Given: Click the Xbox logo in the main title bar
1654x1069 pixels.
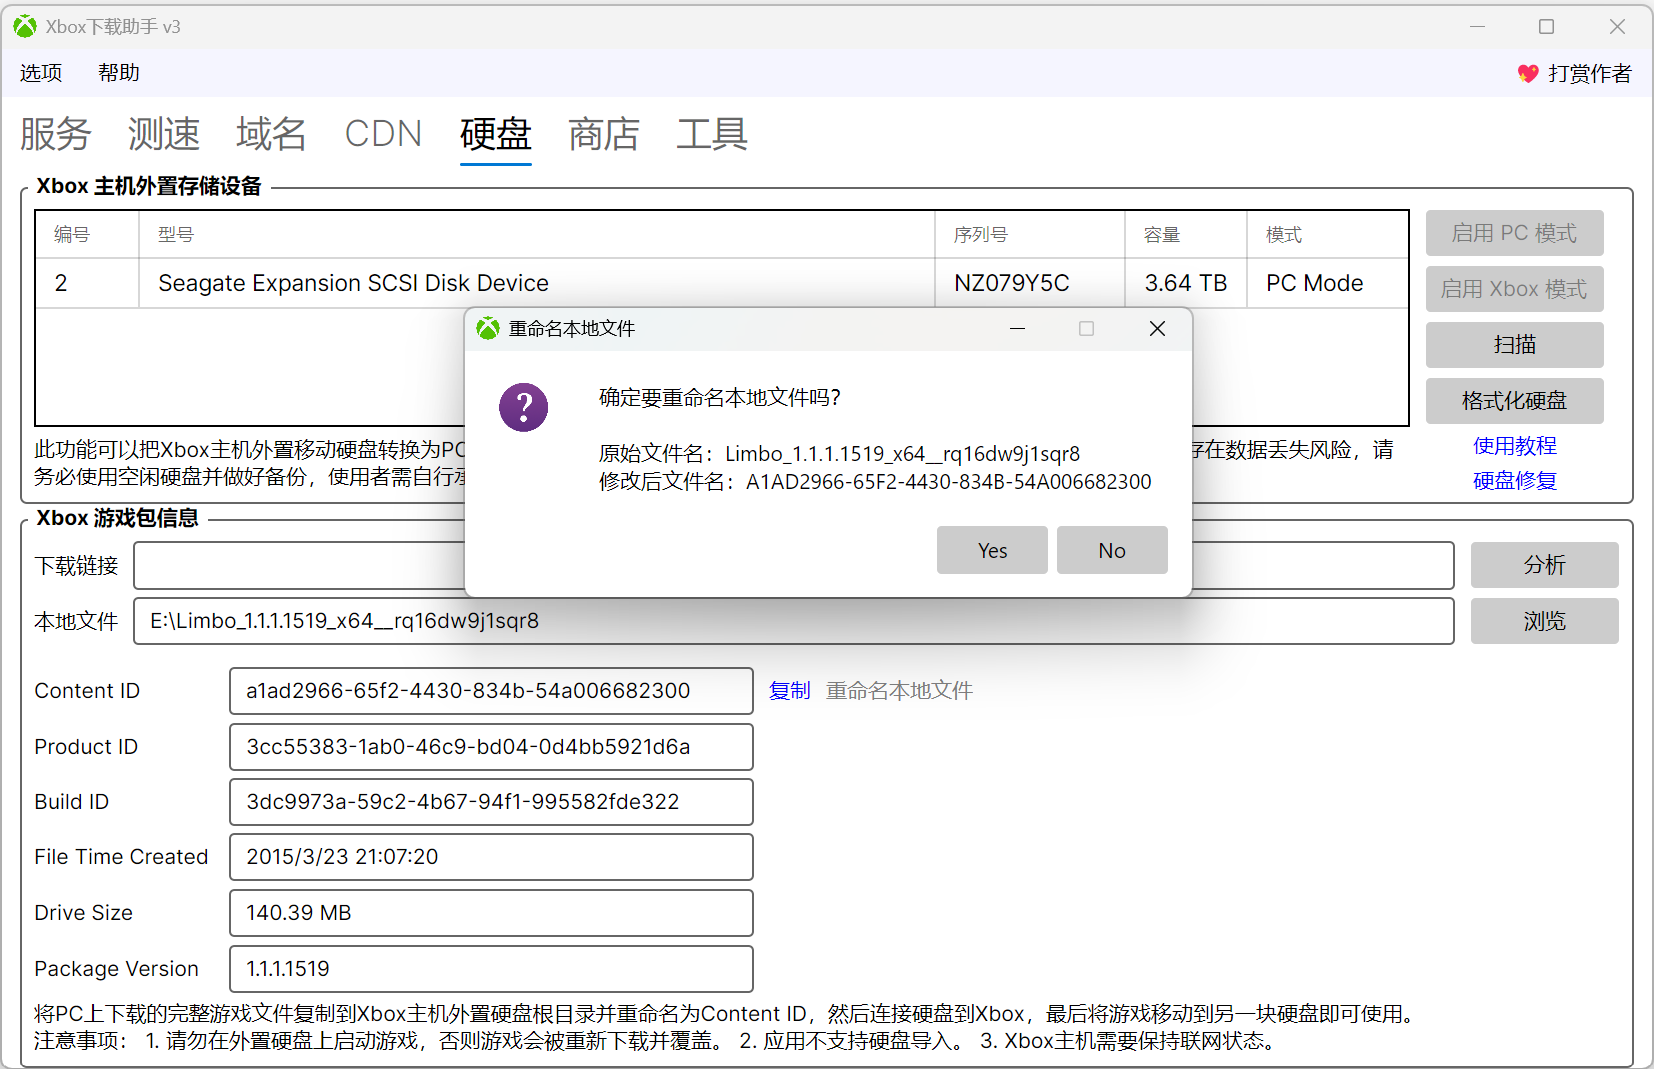Looking at the screenshot, I should click(x=25, y=27).
